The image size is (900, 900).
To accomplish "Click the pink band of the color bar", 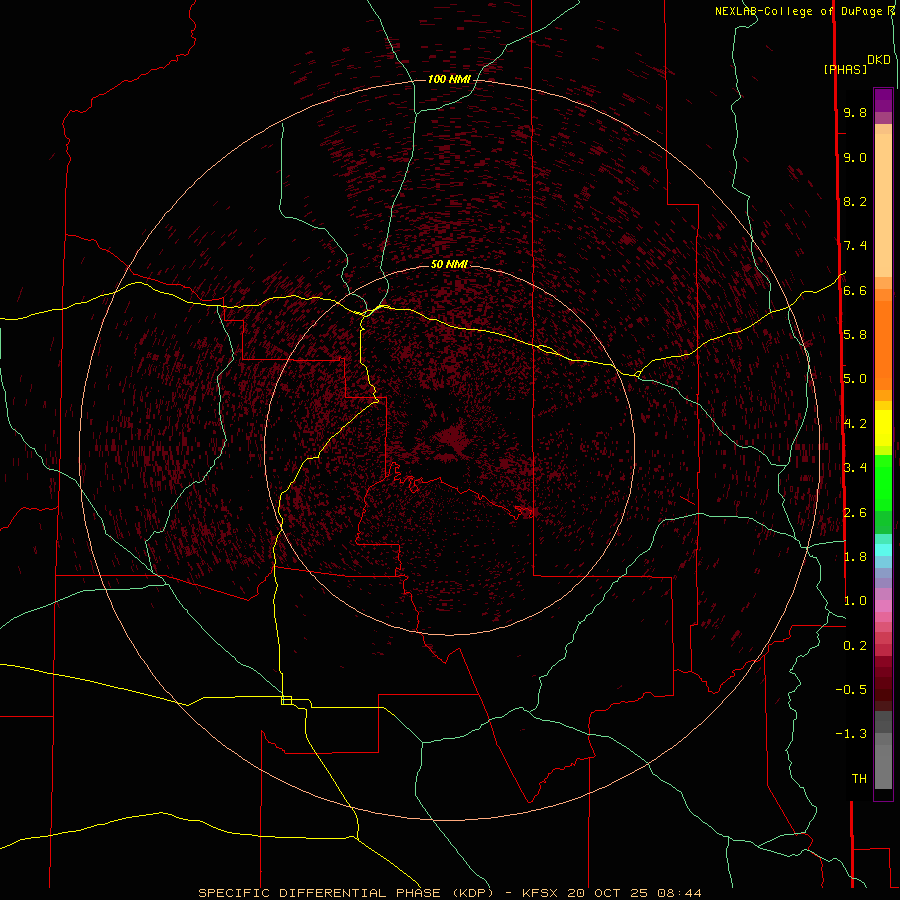I will [883, 606].
